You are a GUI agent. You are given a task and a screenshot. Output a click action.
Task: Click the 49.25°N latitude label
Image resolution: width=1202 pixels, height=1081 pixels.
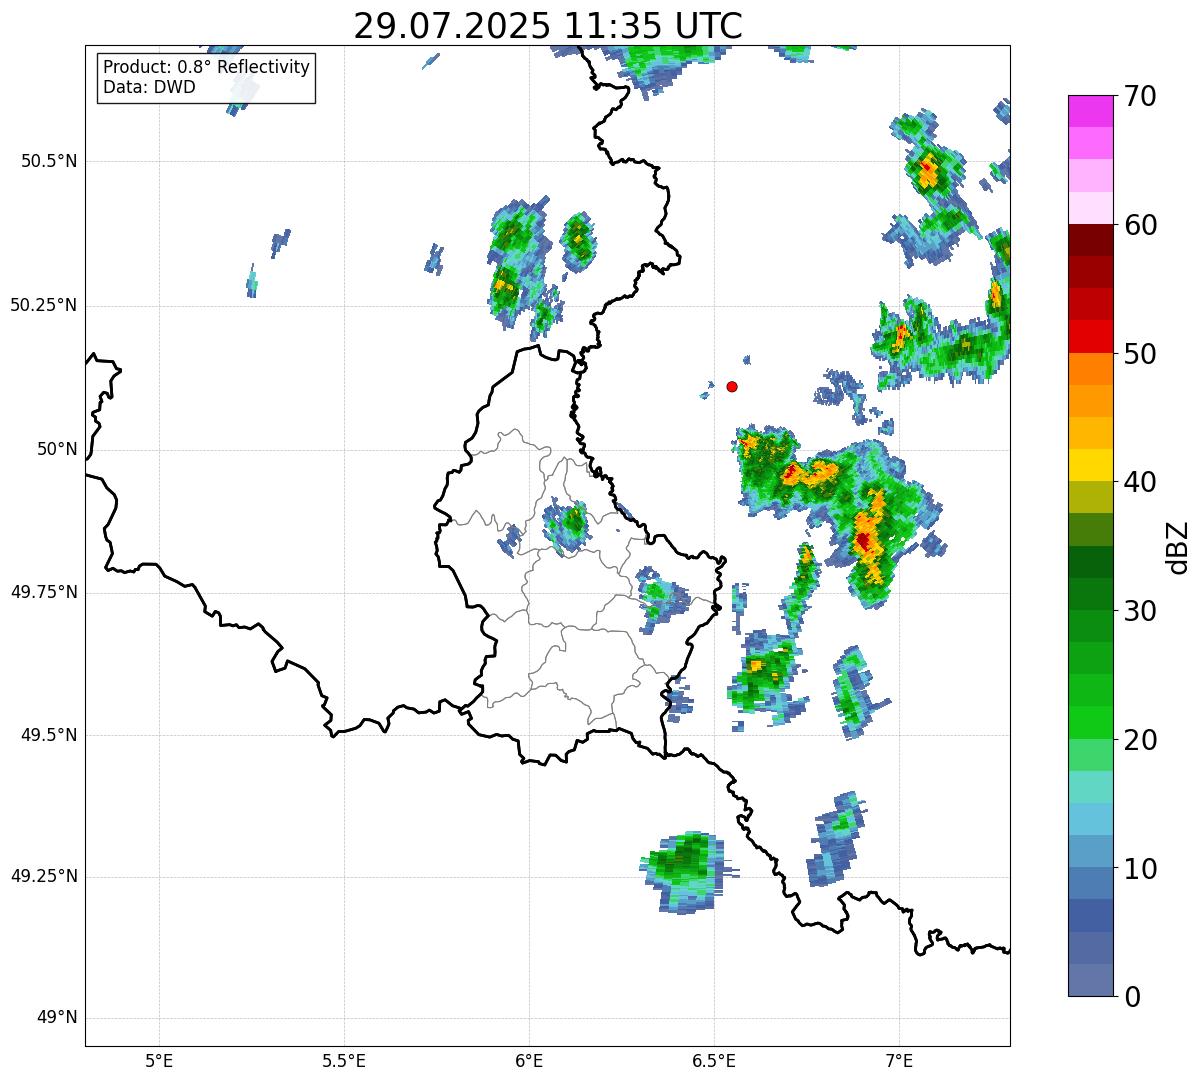(x=44, y=876)
